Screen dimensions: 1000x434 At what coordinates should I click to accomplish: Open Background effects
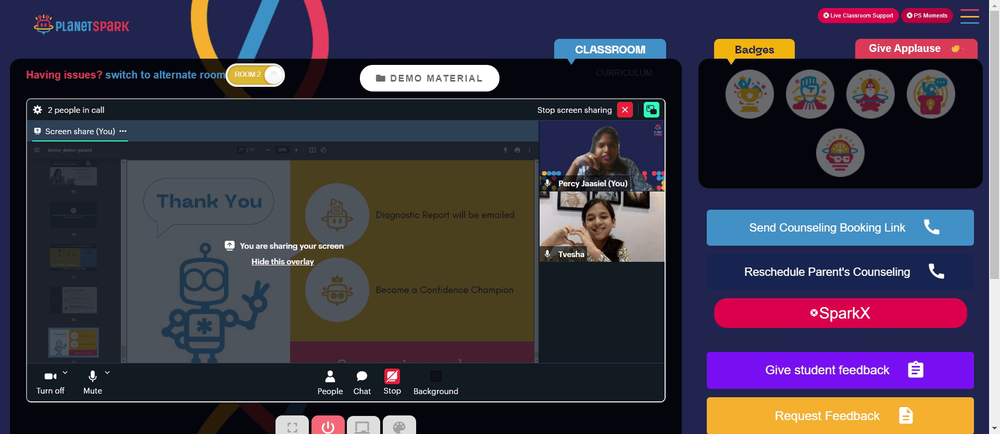click(x=436, y=382)
